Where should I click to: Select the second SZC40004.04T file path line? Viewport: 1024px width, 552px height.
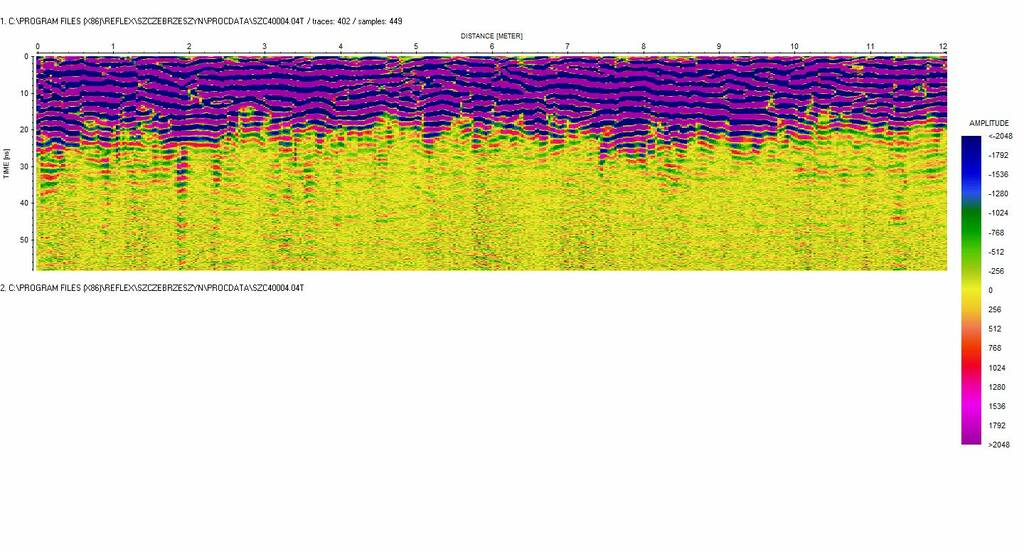152,288
